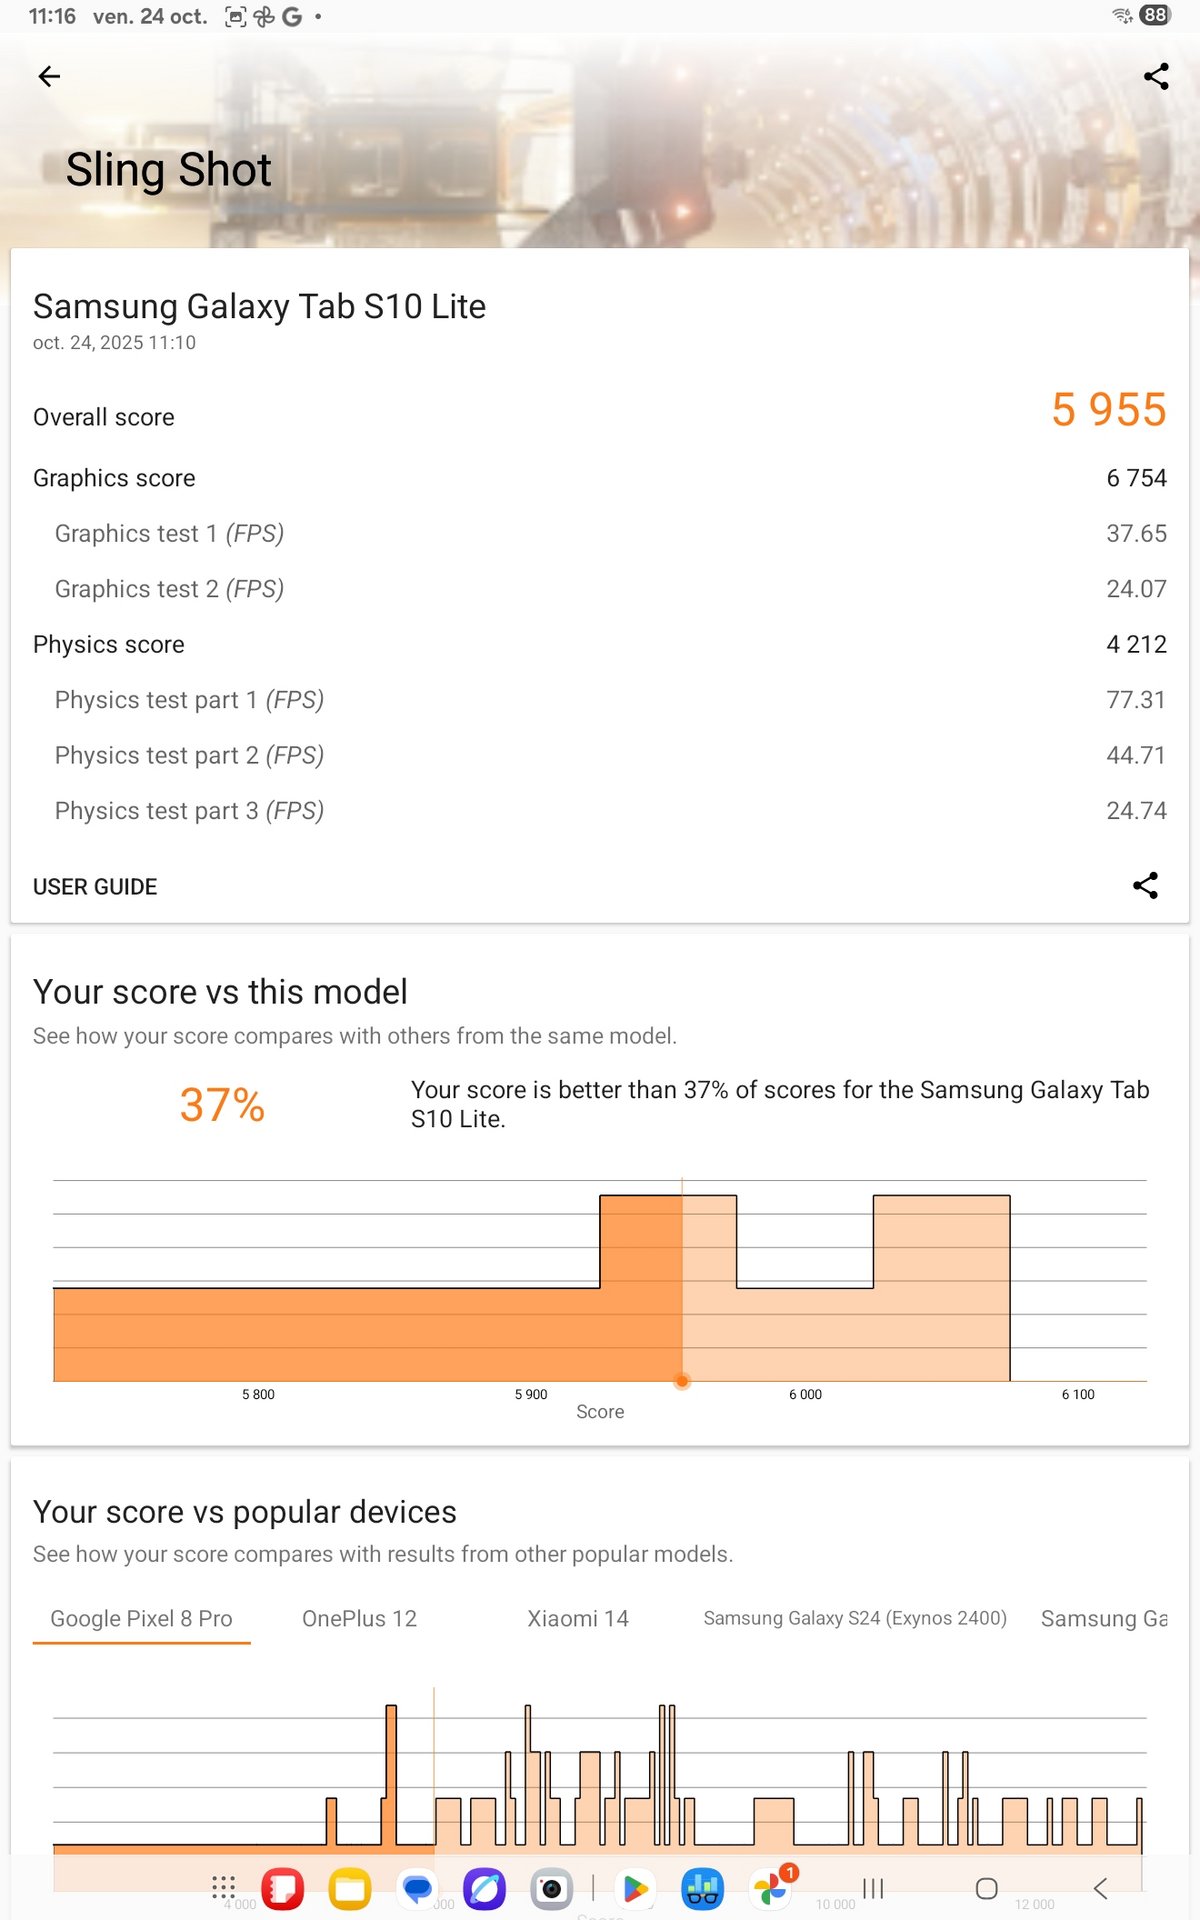This screenshot has height=1920, width=1200.
Task: Tap the orange score marker on histogram
Action: [682, 1382]
